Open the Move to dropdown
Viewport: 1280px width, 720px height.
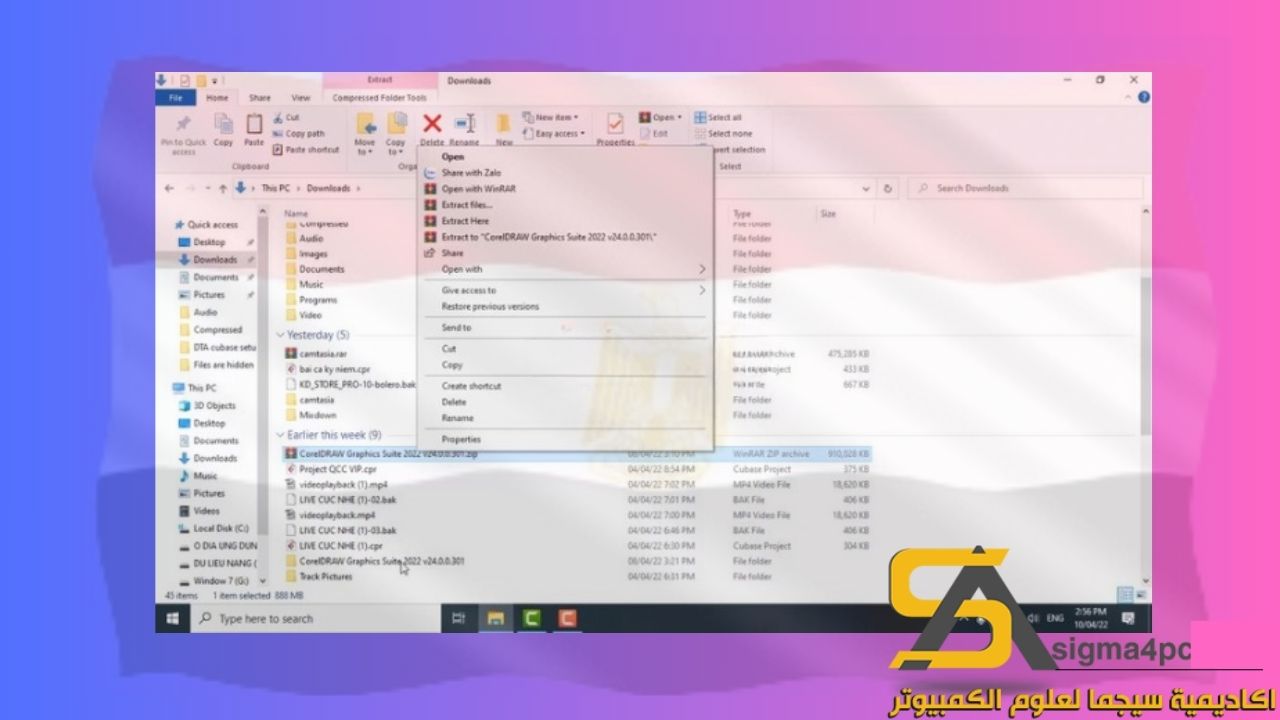tap(365, 147)
